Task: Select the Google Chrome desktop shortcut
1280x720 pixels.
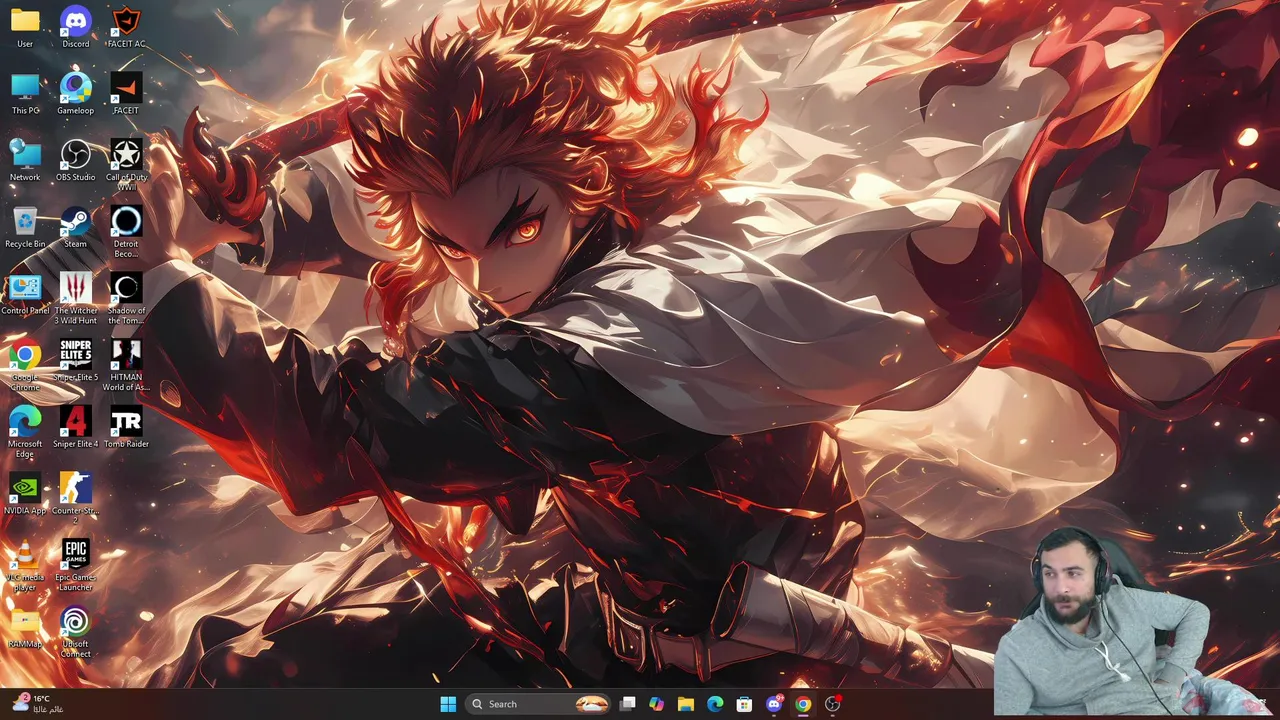Action: tap(25, 366)
